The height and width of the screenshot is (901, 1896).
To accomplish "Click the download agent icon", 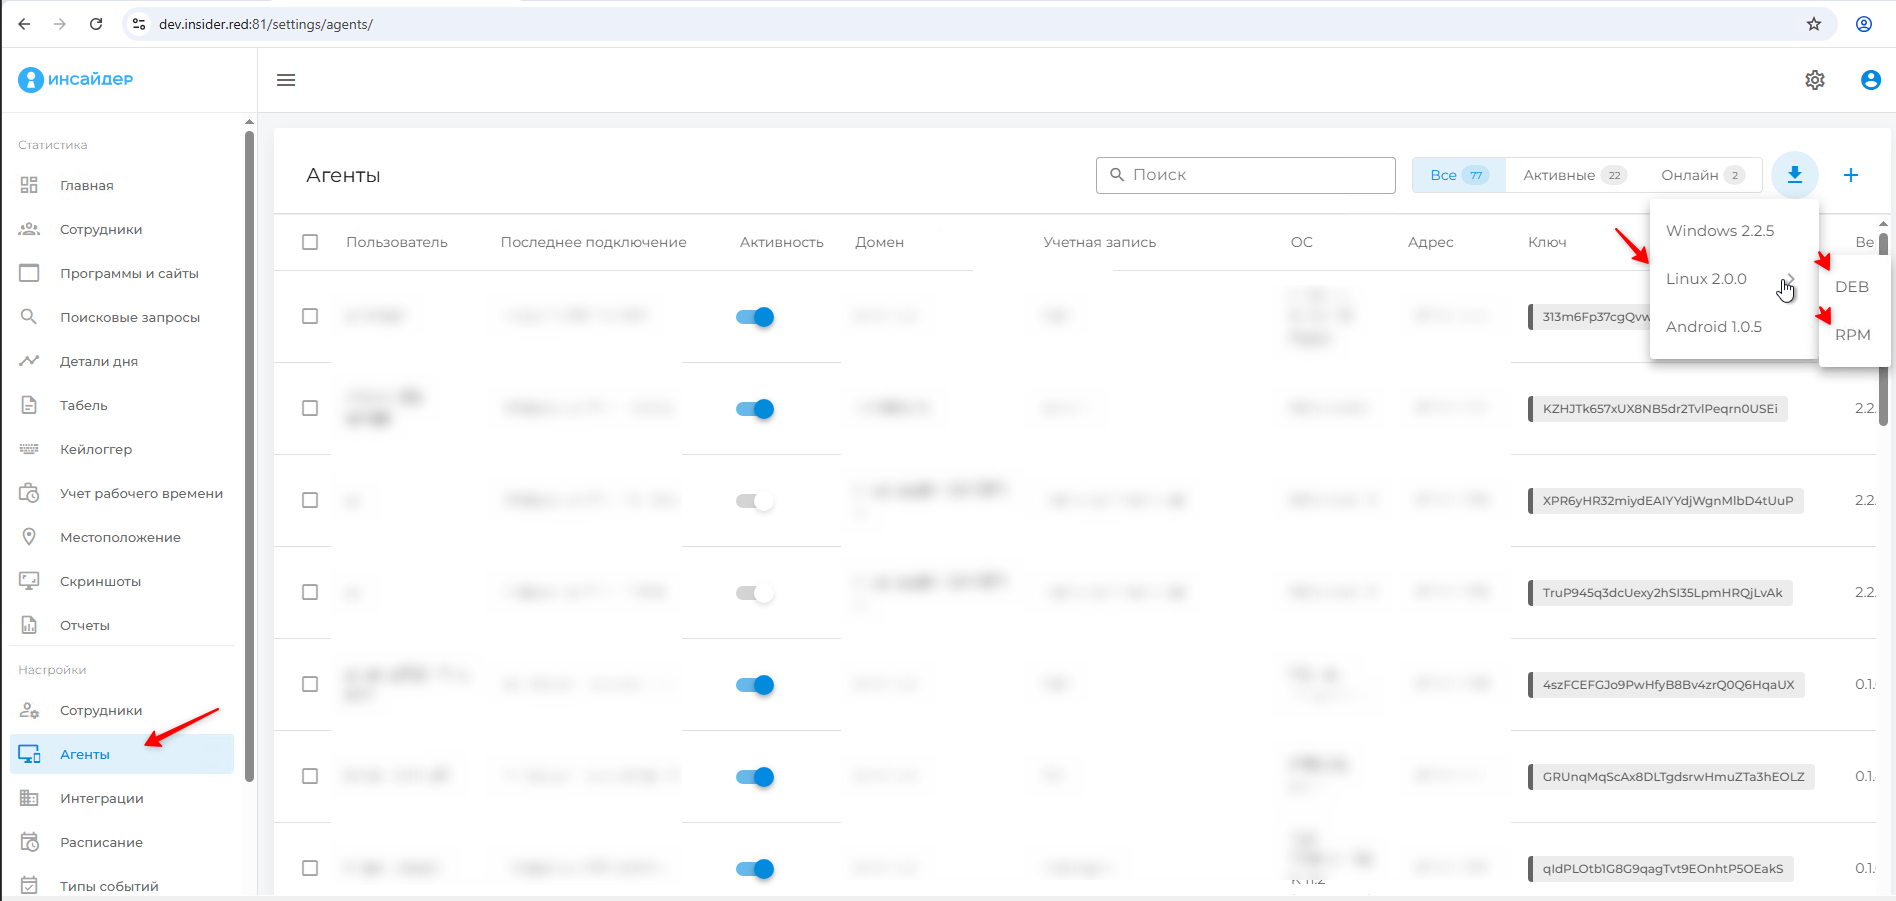I will pos(1794,175).
